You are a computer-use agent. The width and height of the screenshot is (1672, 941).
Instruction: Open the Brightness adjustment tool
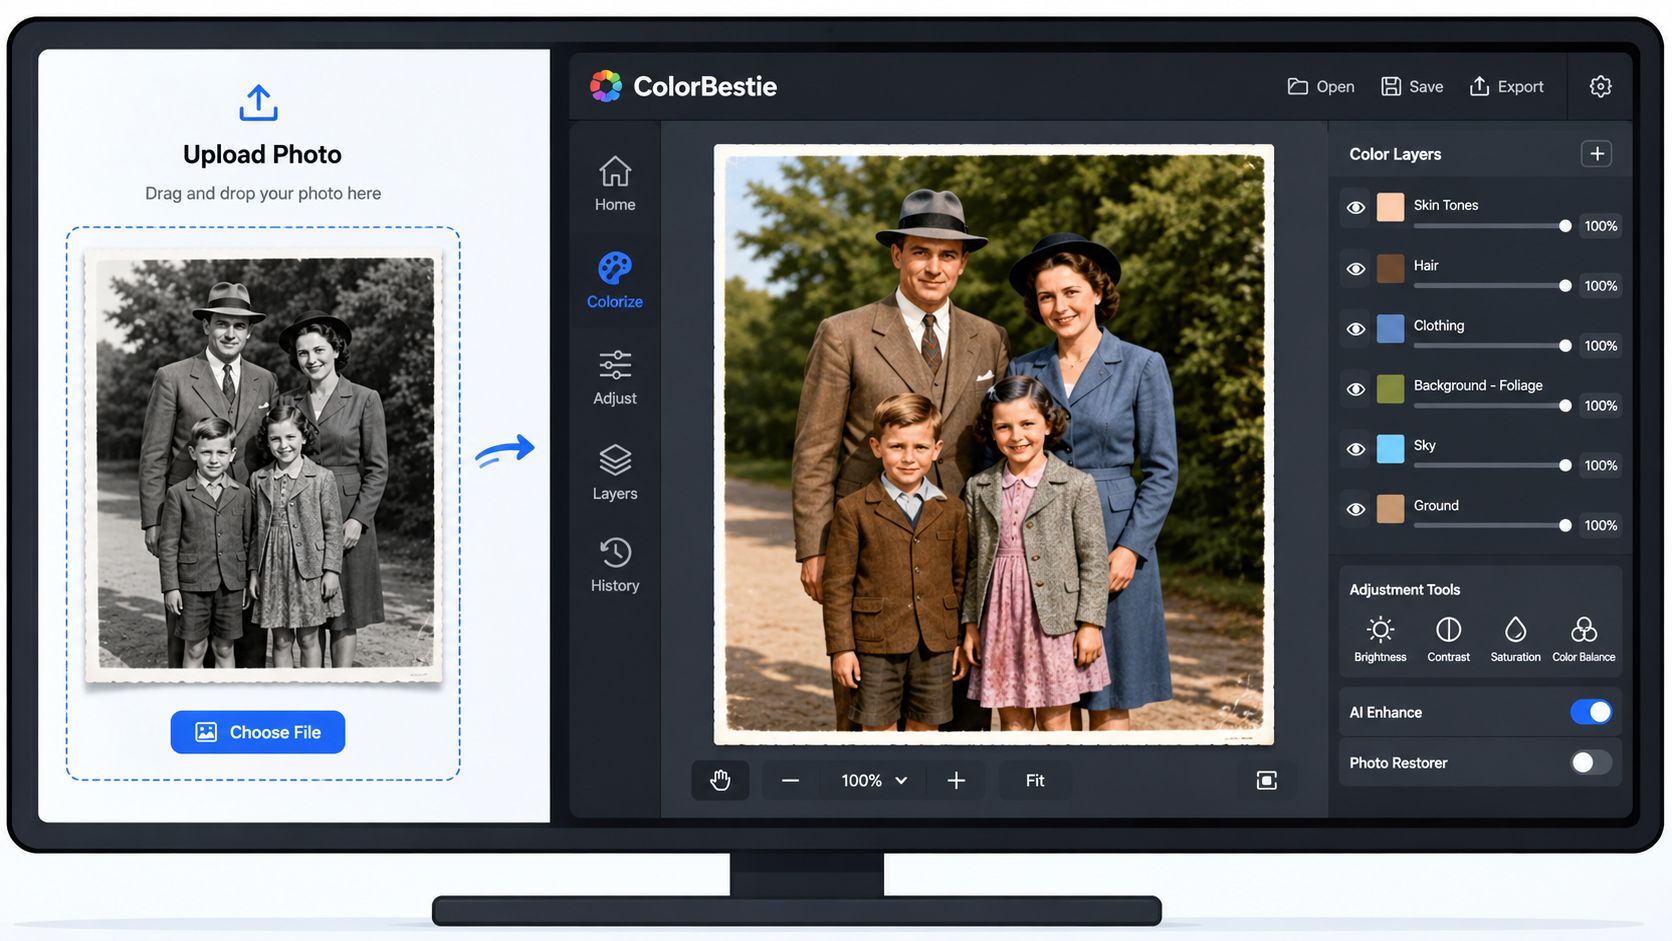coord(1380,639)
